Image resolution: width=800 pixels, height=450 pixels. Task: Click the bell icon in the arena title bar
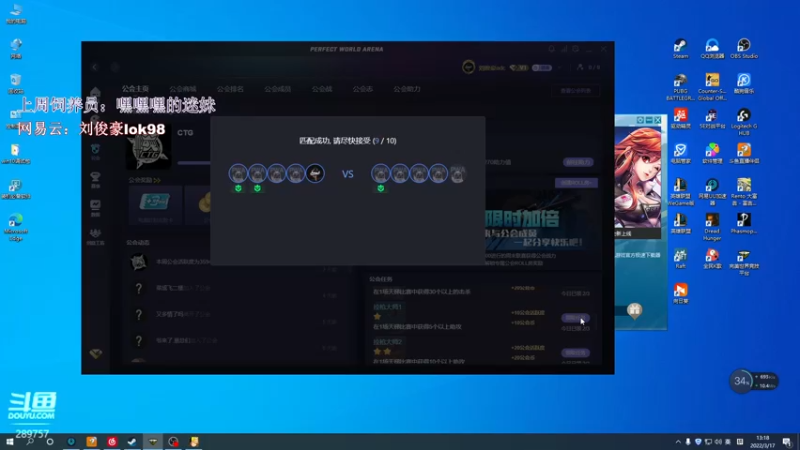pyautogui.click(x=552, y=49)
